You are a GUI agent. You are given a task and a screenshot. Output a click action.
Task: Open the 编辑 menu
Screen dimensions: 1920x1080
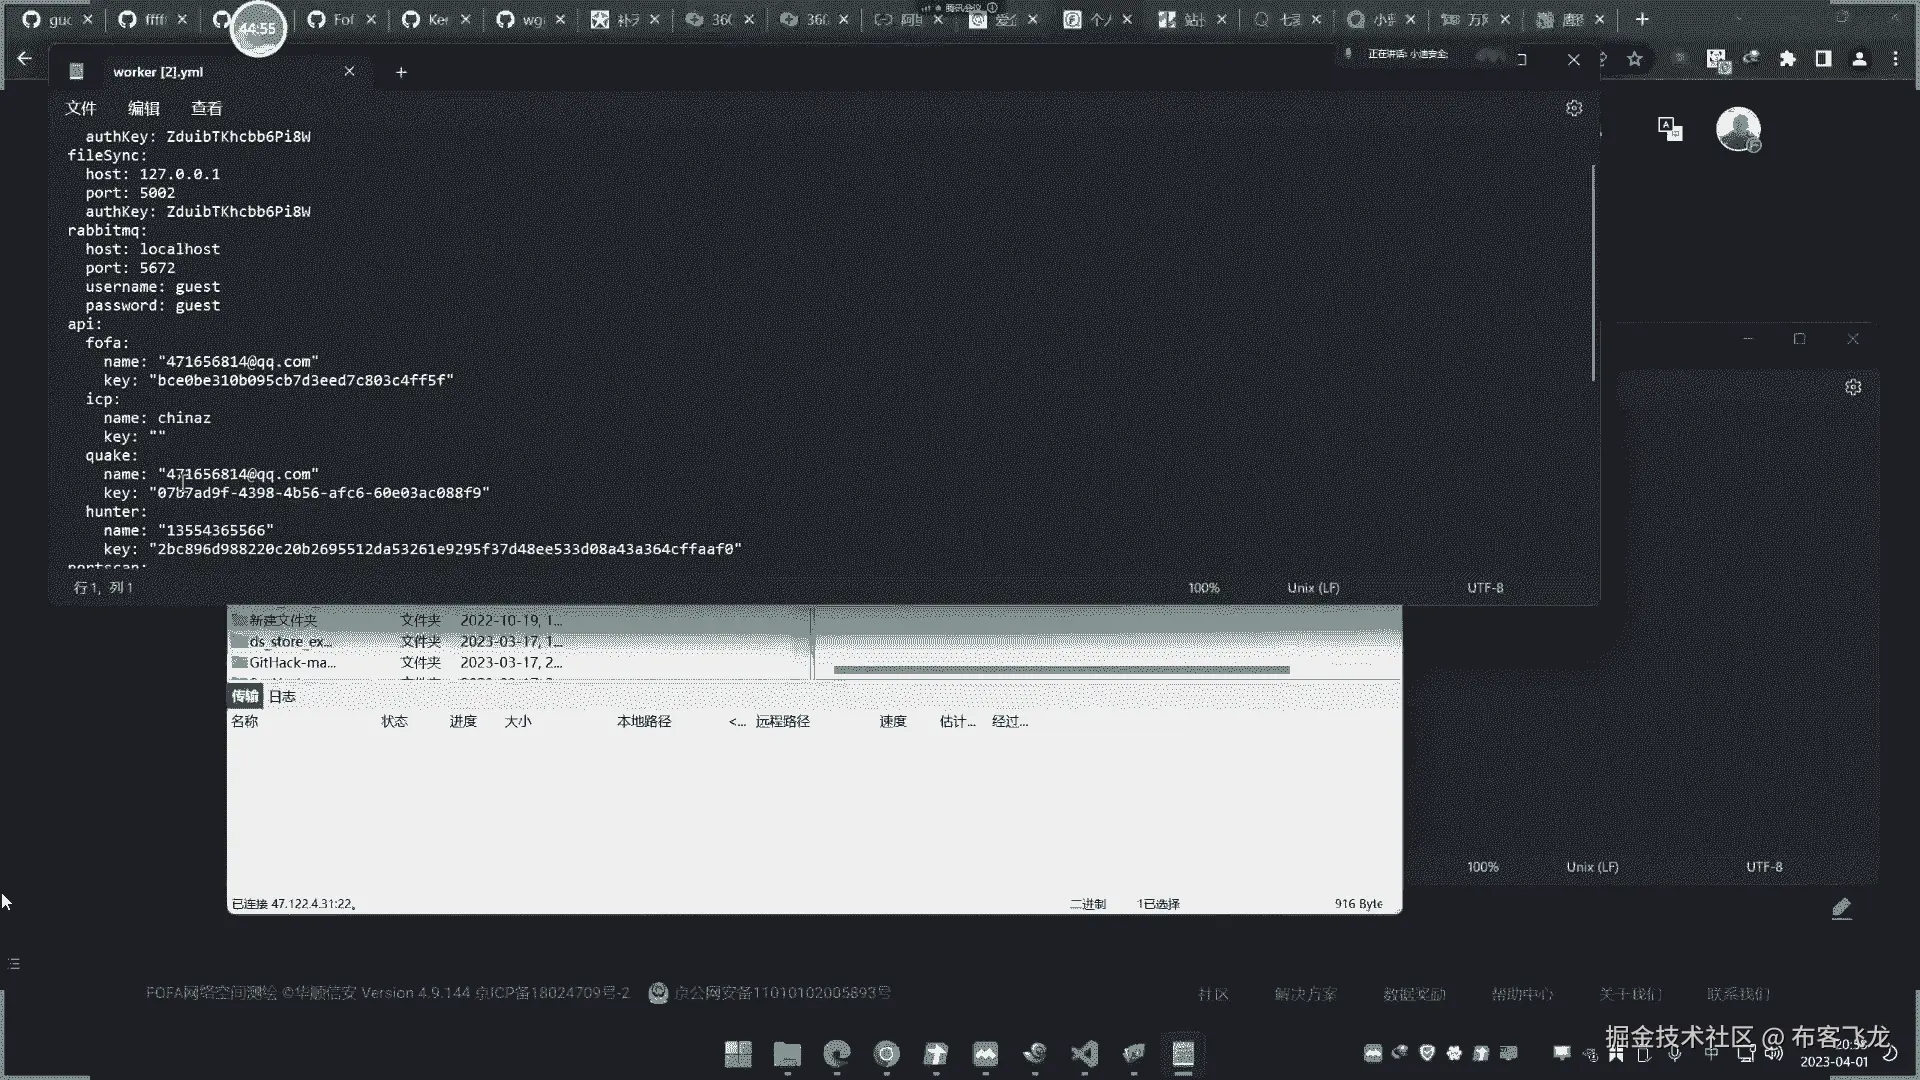[144, 108]
